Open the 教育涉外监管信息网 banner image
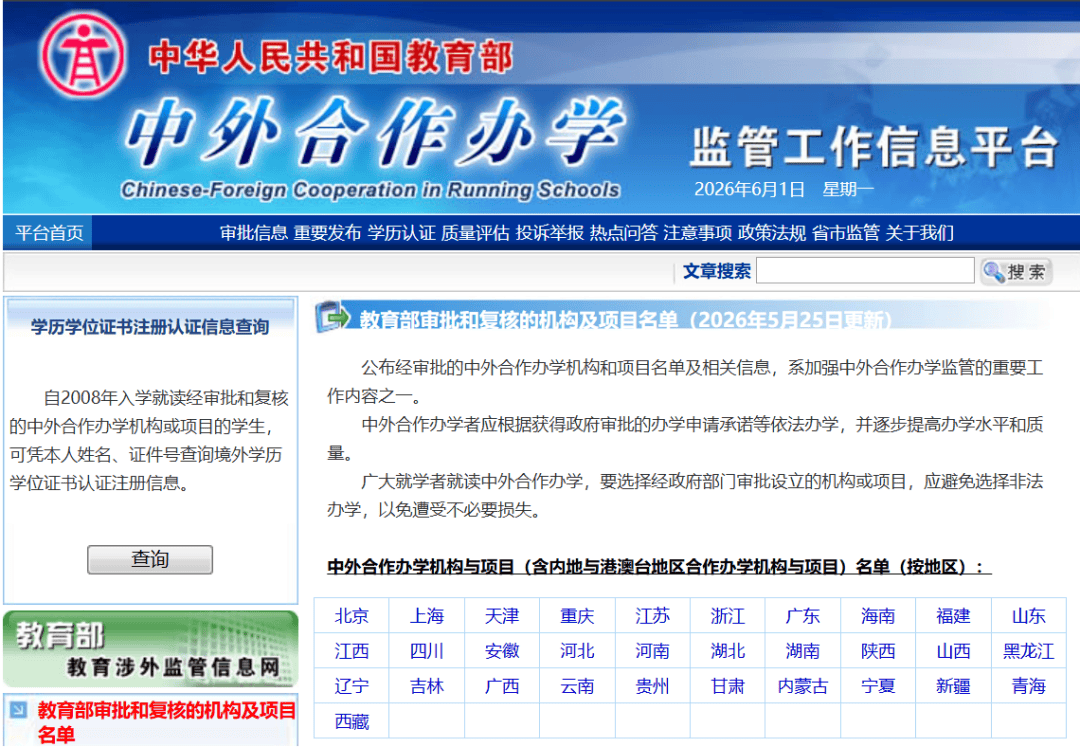Screen dimensions: 1080x747 150,649
